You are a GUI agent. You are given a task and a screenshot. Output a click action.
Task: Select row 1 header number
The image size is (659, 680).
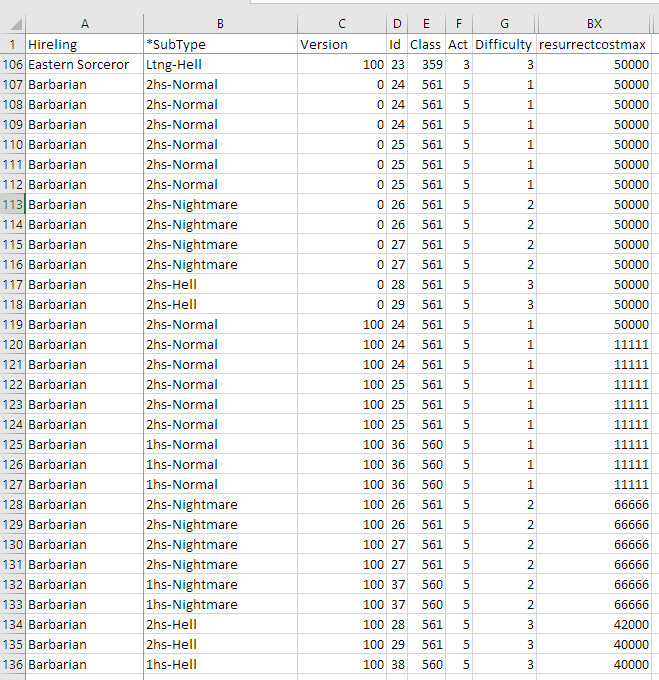coord(12,44)
